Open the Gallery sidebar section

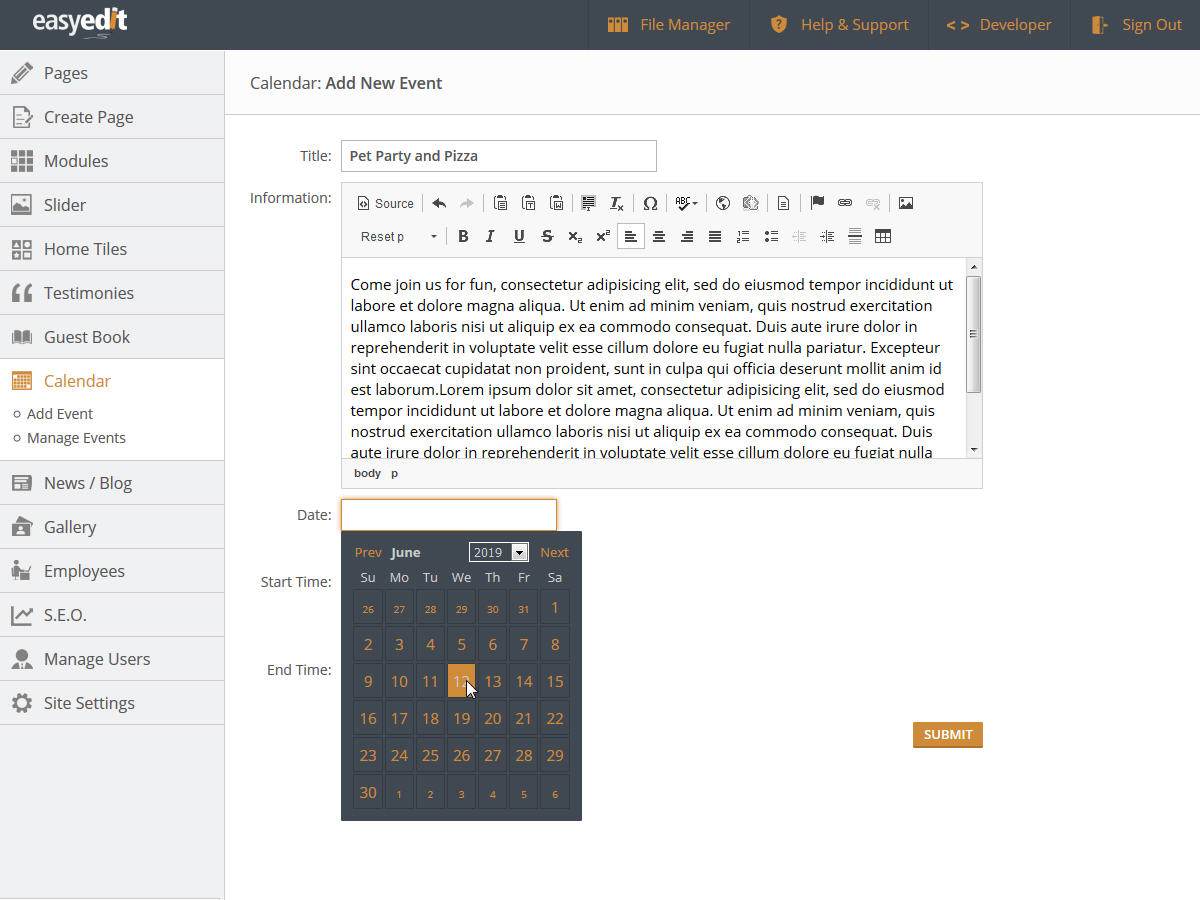[70, 527]
